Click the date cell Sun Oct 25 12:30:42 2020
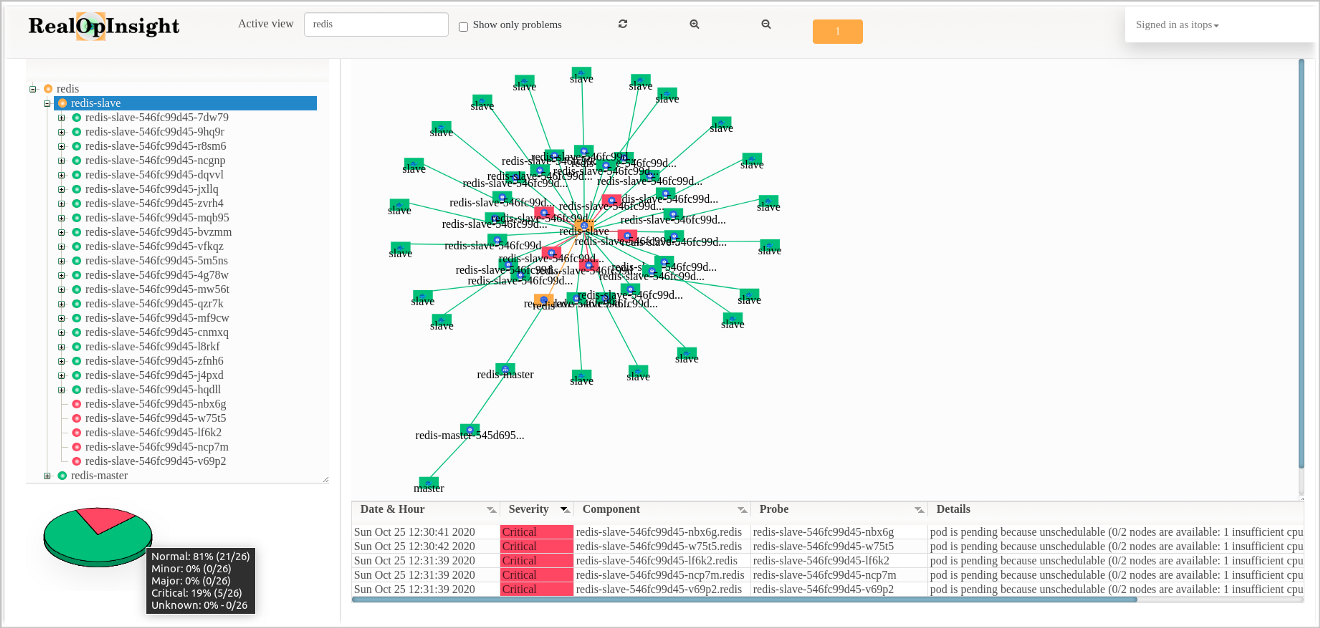The height and width of the screenshot is (628, 1320). click(x=415, y=546)
